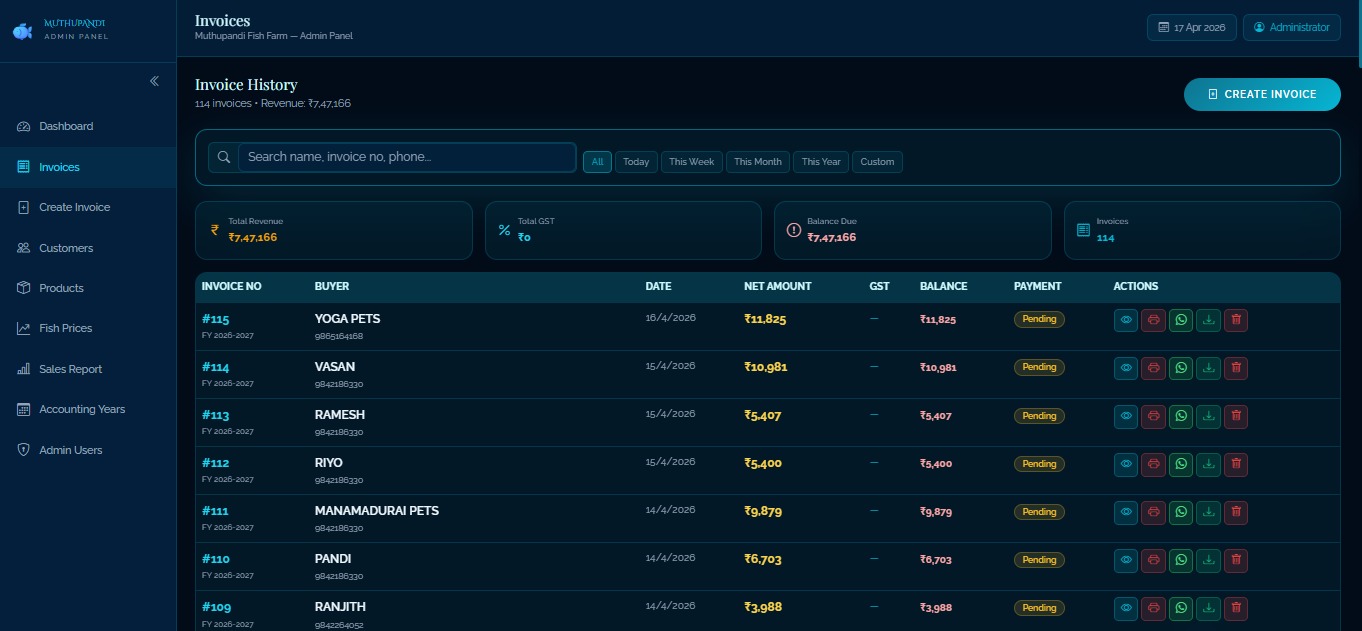
Task: Print the RAMESH invoice
Action: pos(1153,416)
